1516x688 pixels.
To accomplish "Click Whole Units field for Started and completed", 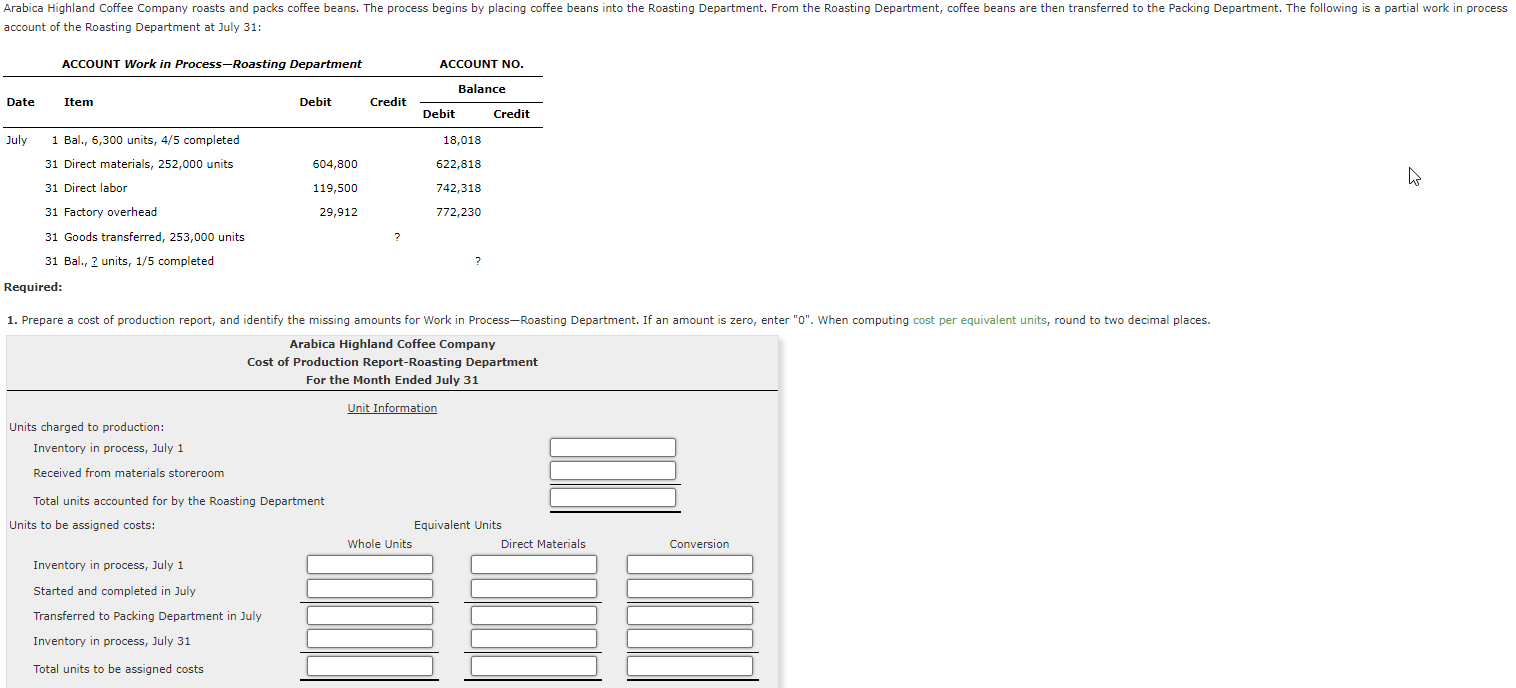I will 370,589.
